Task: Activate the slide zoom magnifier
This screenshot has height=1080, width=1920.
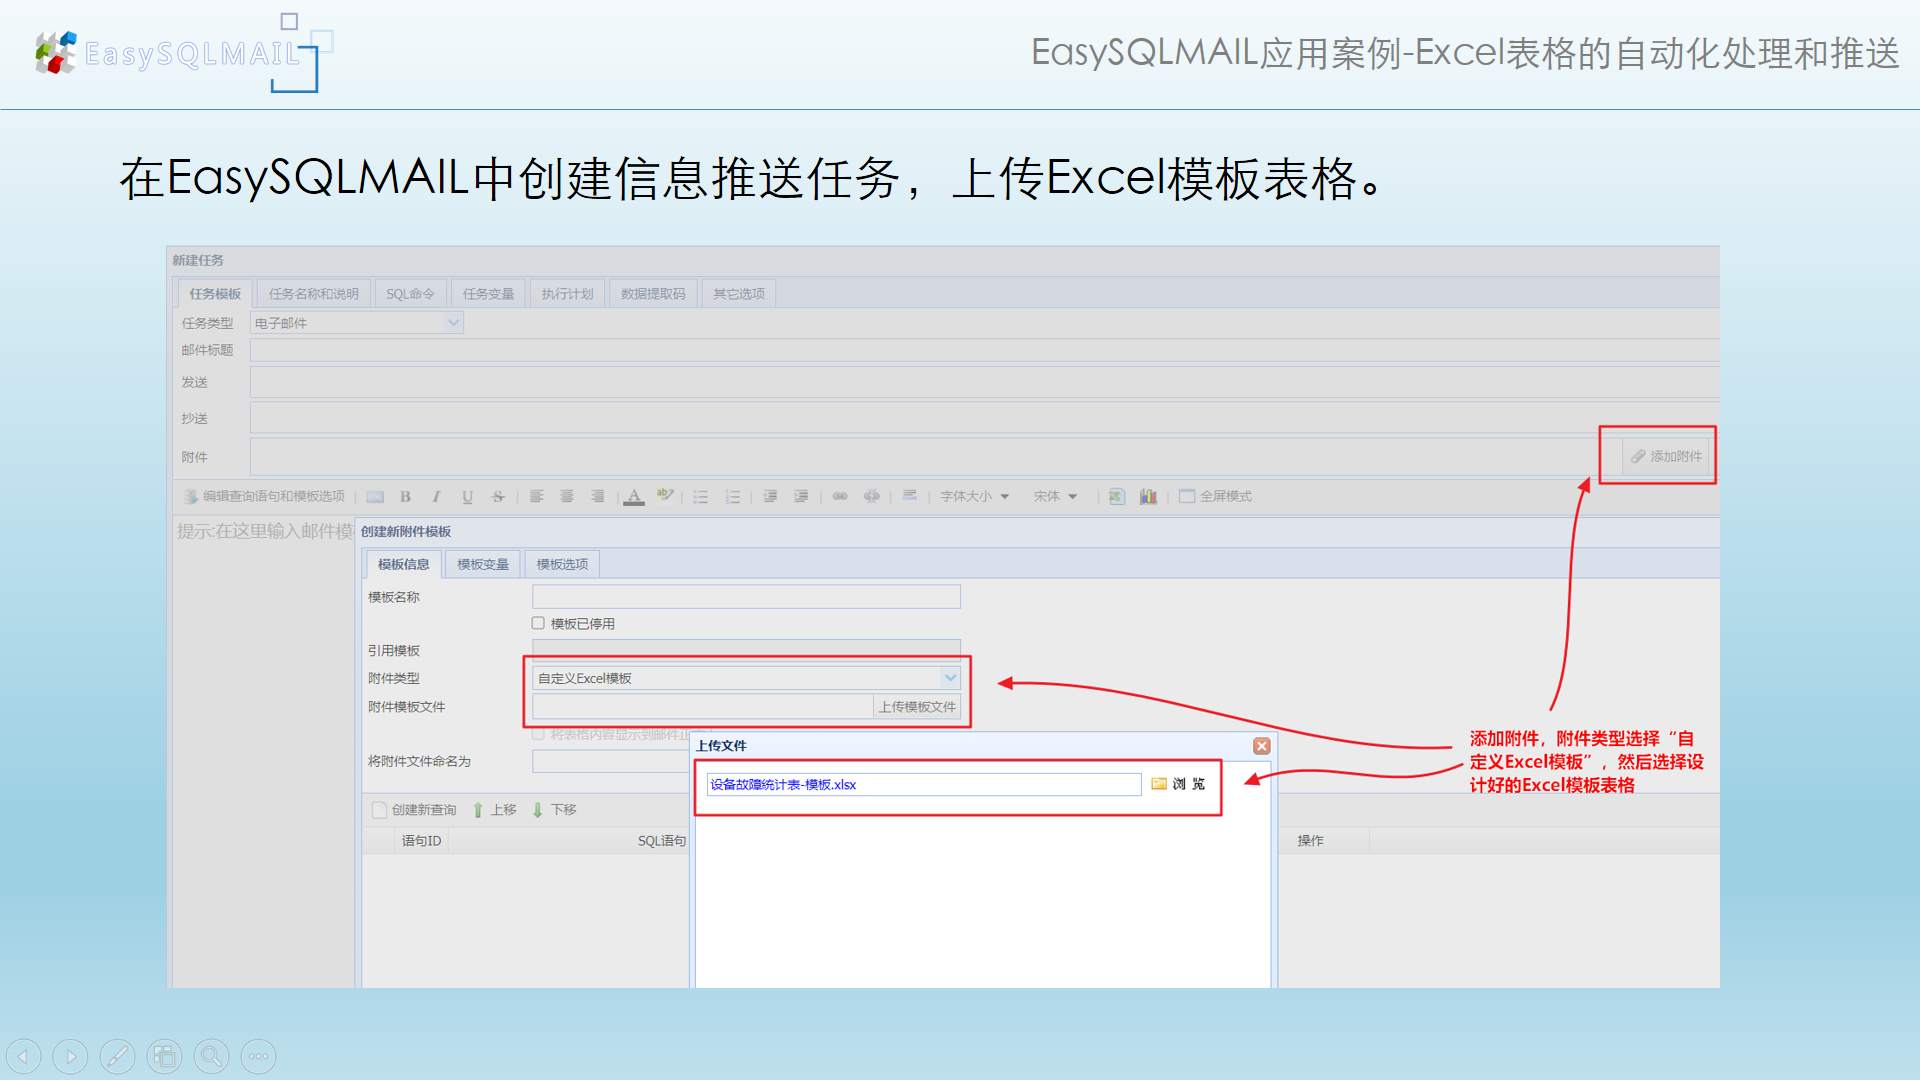Action: (211, 1056)
